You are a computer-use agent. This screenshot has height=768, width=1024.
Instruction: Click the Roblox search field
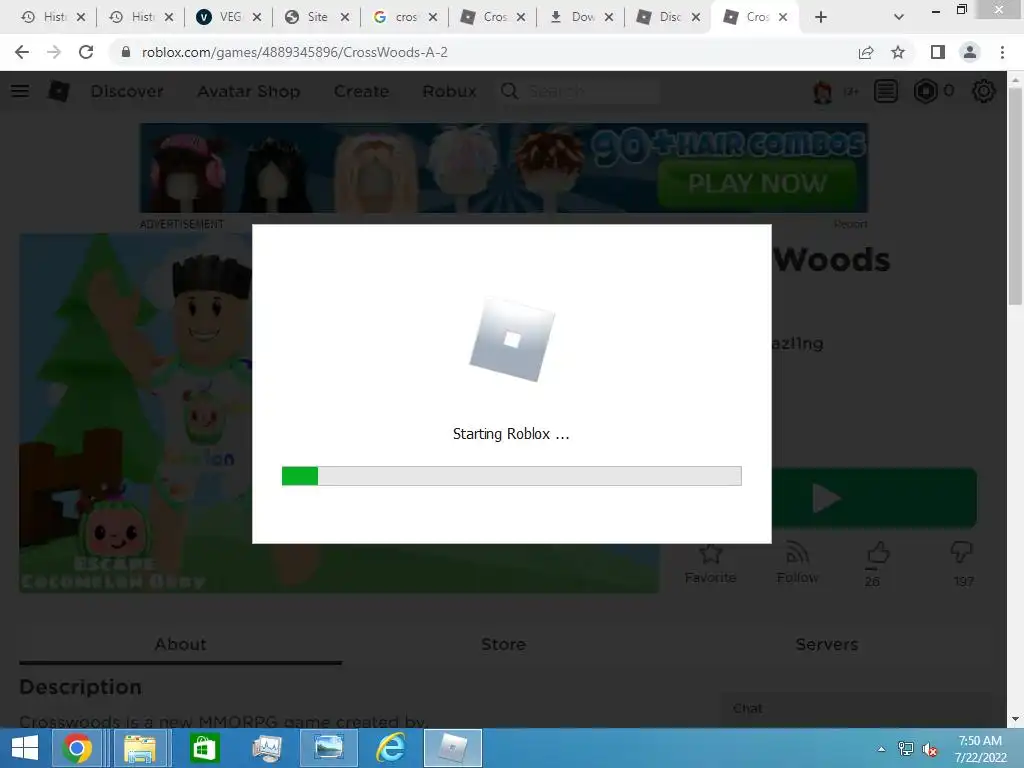tap(580, 91)
